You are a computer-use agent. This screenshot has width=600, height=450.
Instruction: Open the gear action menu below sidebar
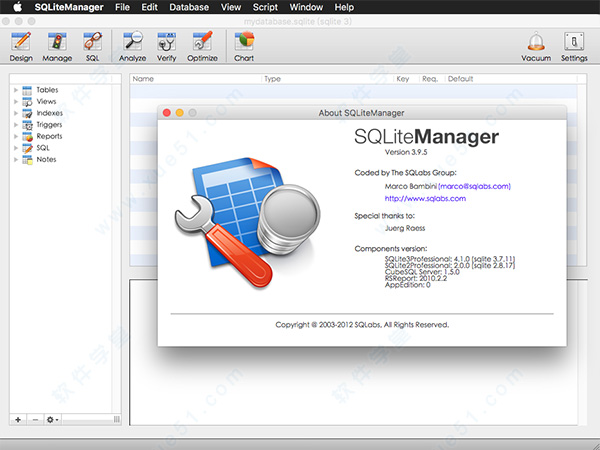point(52,420)
